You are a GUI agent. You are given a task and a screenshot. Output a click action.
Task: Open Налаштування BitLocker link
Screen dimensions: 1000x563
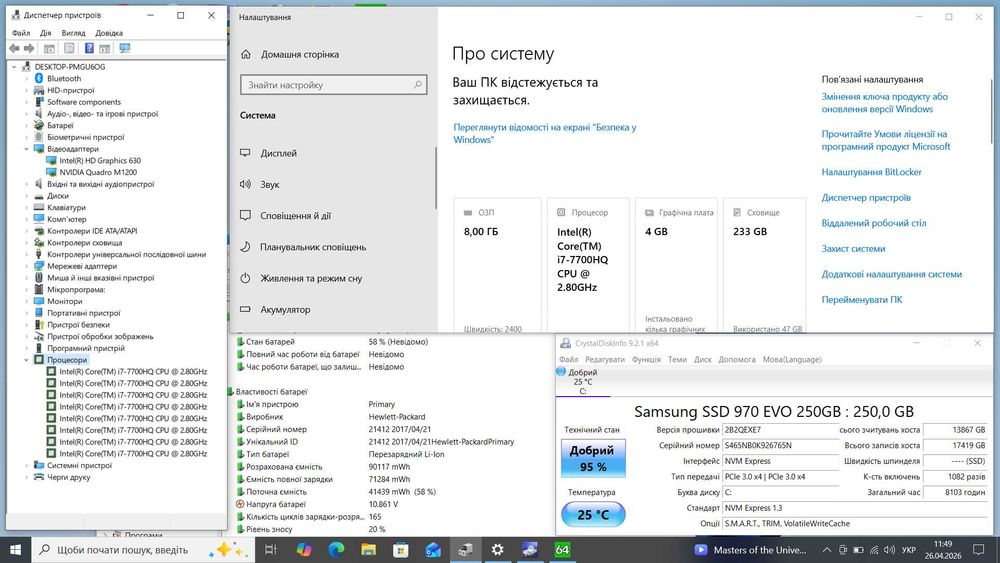tap(871, 172)
